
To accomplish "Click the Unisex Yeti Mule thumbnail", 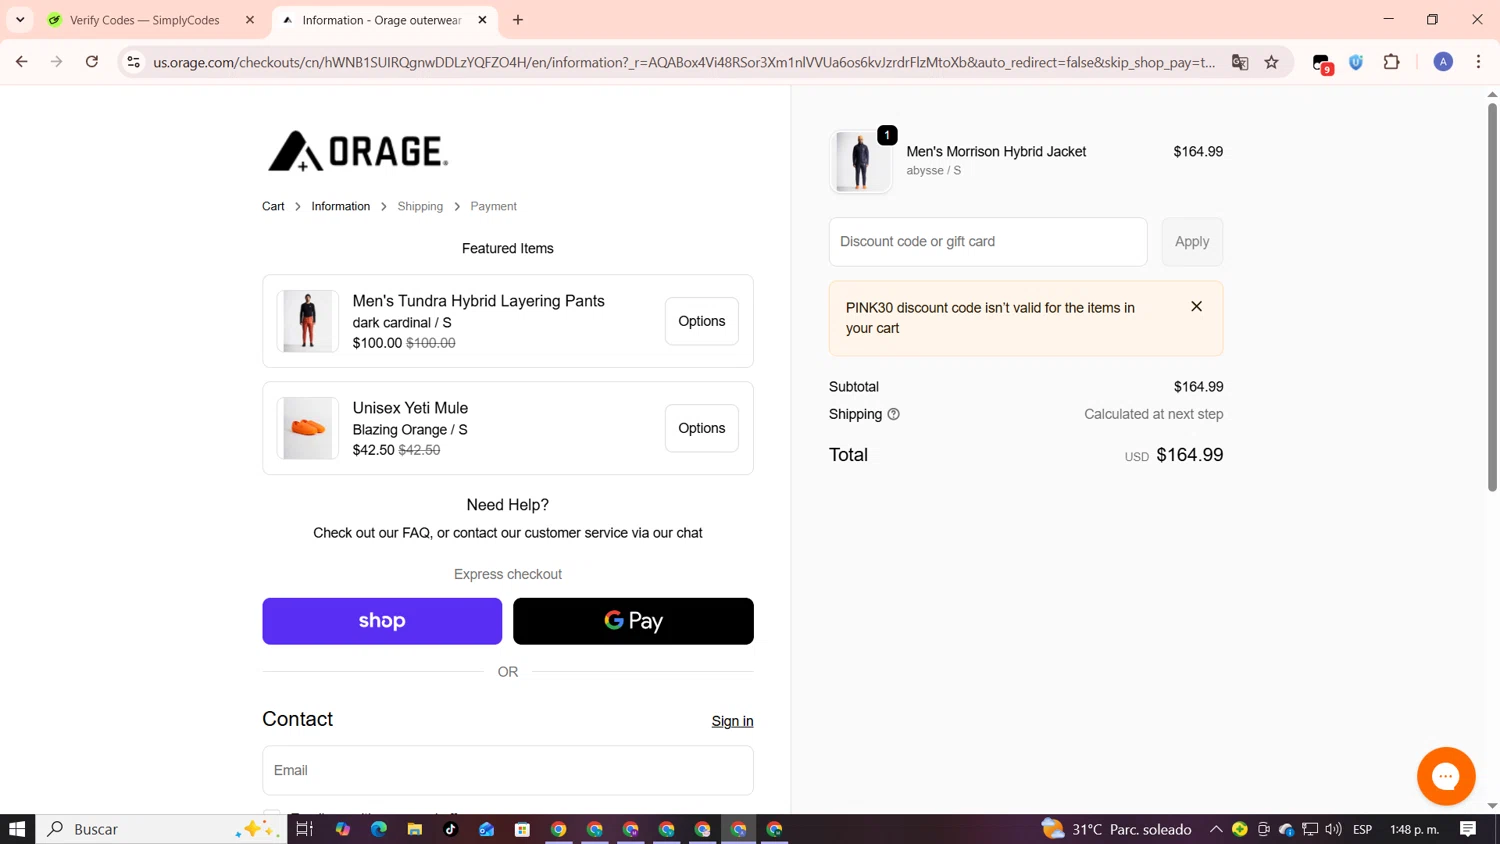I will point(307,428).
